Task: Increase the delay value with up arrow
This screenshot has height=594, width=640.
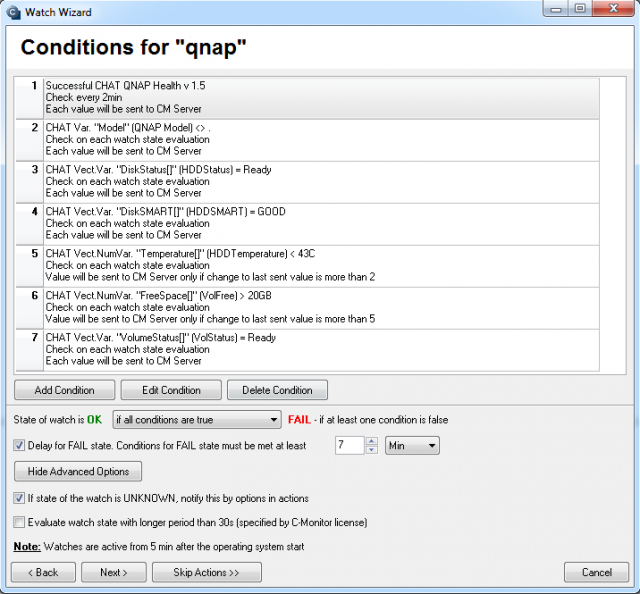Action: coord(371,441)
